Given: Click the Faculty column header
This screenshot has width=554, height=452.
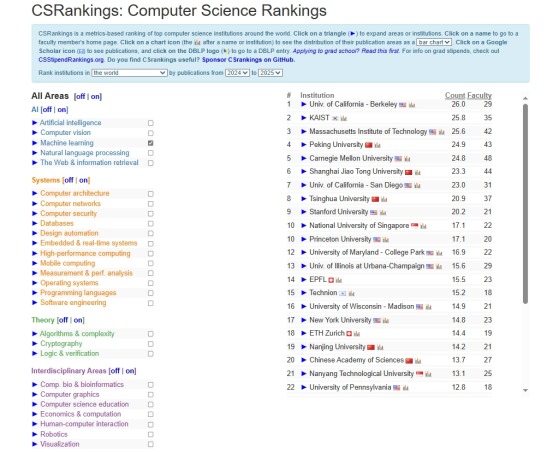Looking at the screenshot, I should (479, 95).
